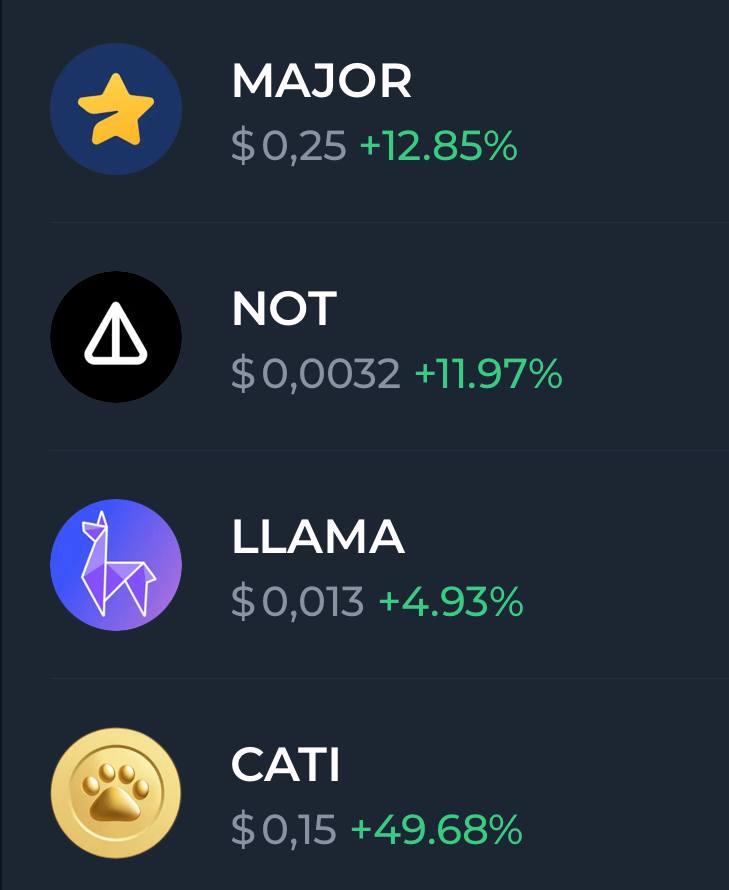Click the MAJOR +12.85% change
The width and height of the screenshot is (729, 890).
click(x=439, y=145)
